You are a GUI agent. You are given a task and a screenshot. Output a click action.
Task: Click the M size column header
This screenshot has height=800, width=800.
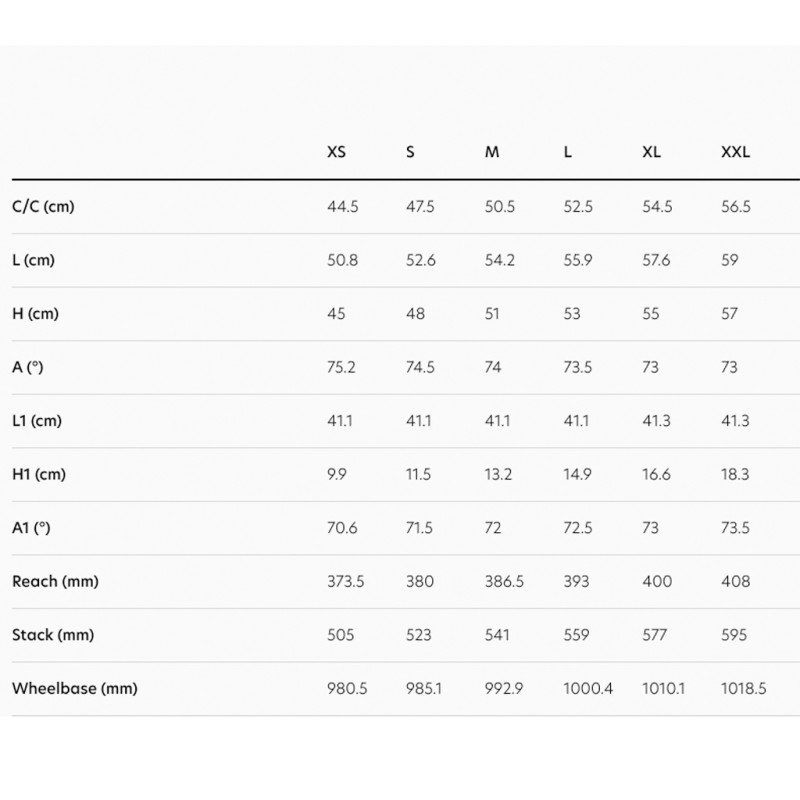[x=492, y=153]
